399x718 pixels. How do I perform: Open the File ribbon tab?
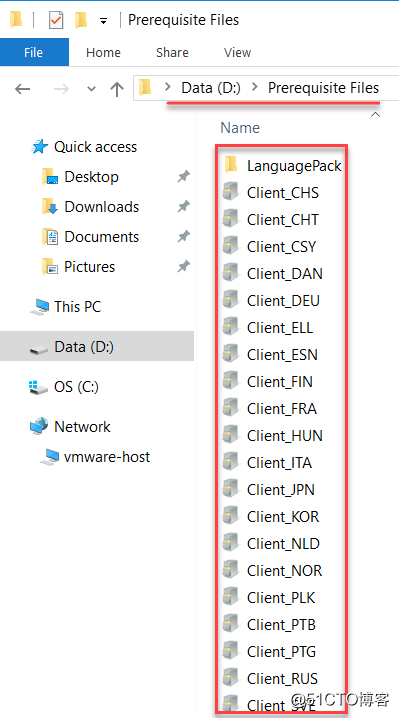click(x=34, y=52)
